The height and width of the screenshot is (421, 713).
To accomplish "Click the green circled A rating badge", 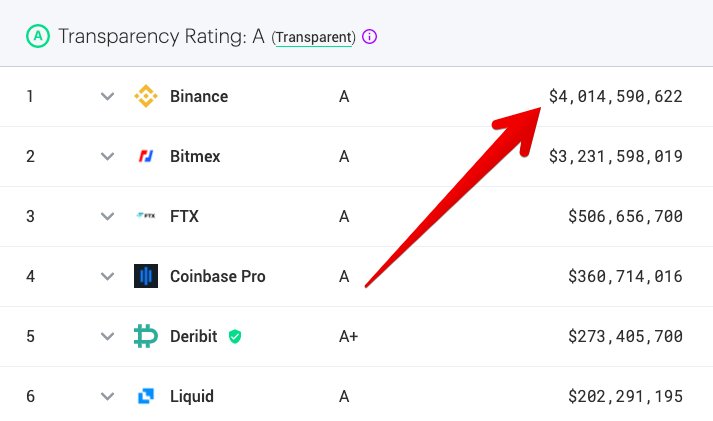I will coord(38,36).
